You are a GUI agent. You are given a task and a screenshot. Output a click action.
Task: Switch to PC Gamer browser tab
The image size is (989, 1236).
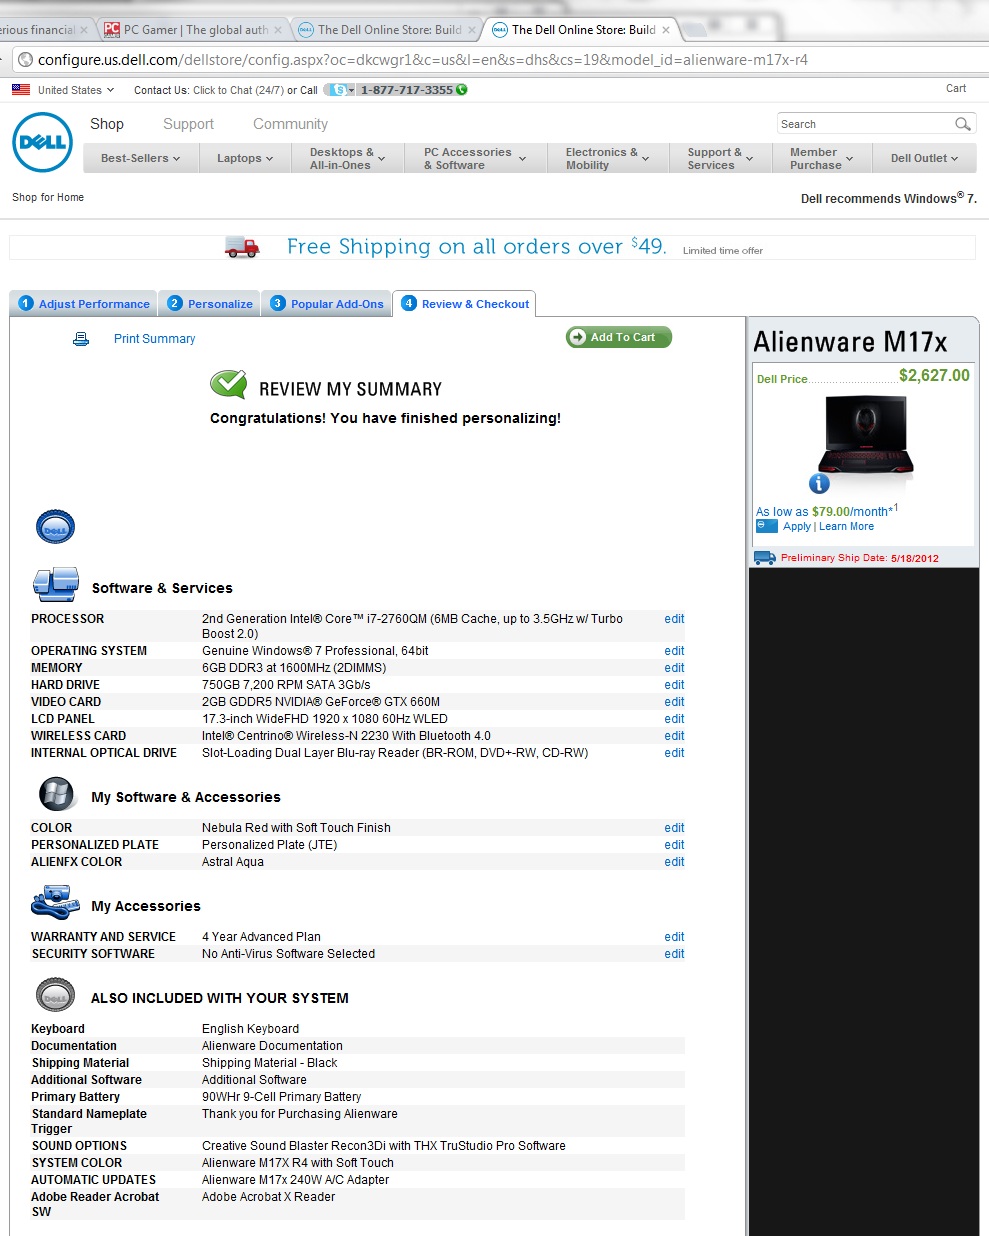pos(194,30)
